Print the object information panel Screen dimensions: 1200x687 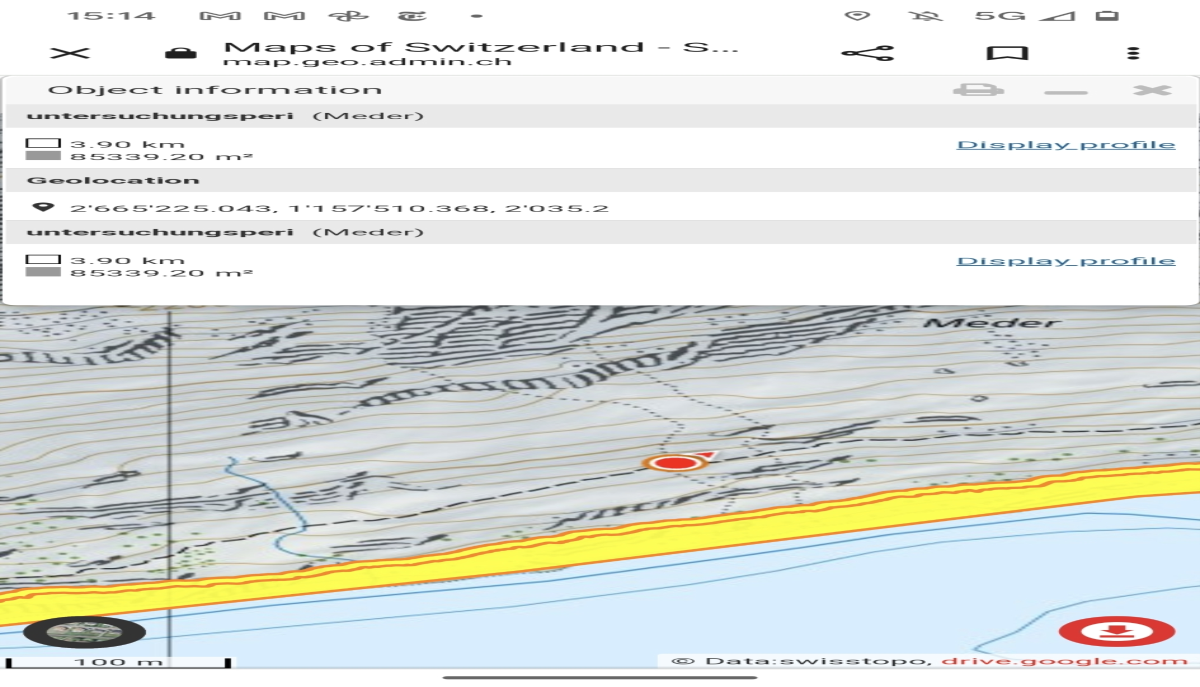click(x=978, y=90)
